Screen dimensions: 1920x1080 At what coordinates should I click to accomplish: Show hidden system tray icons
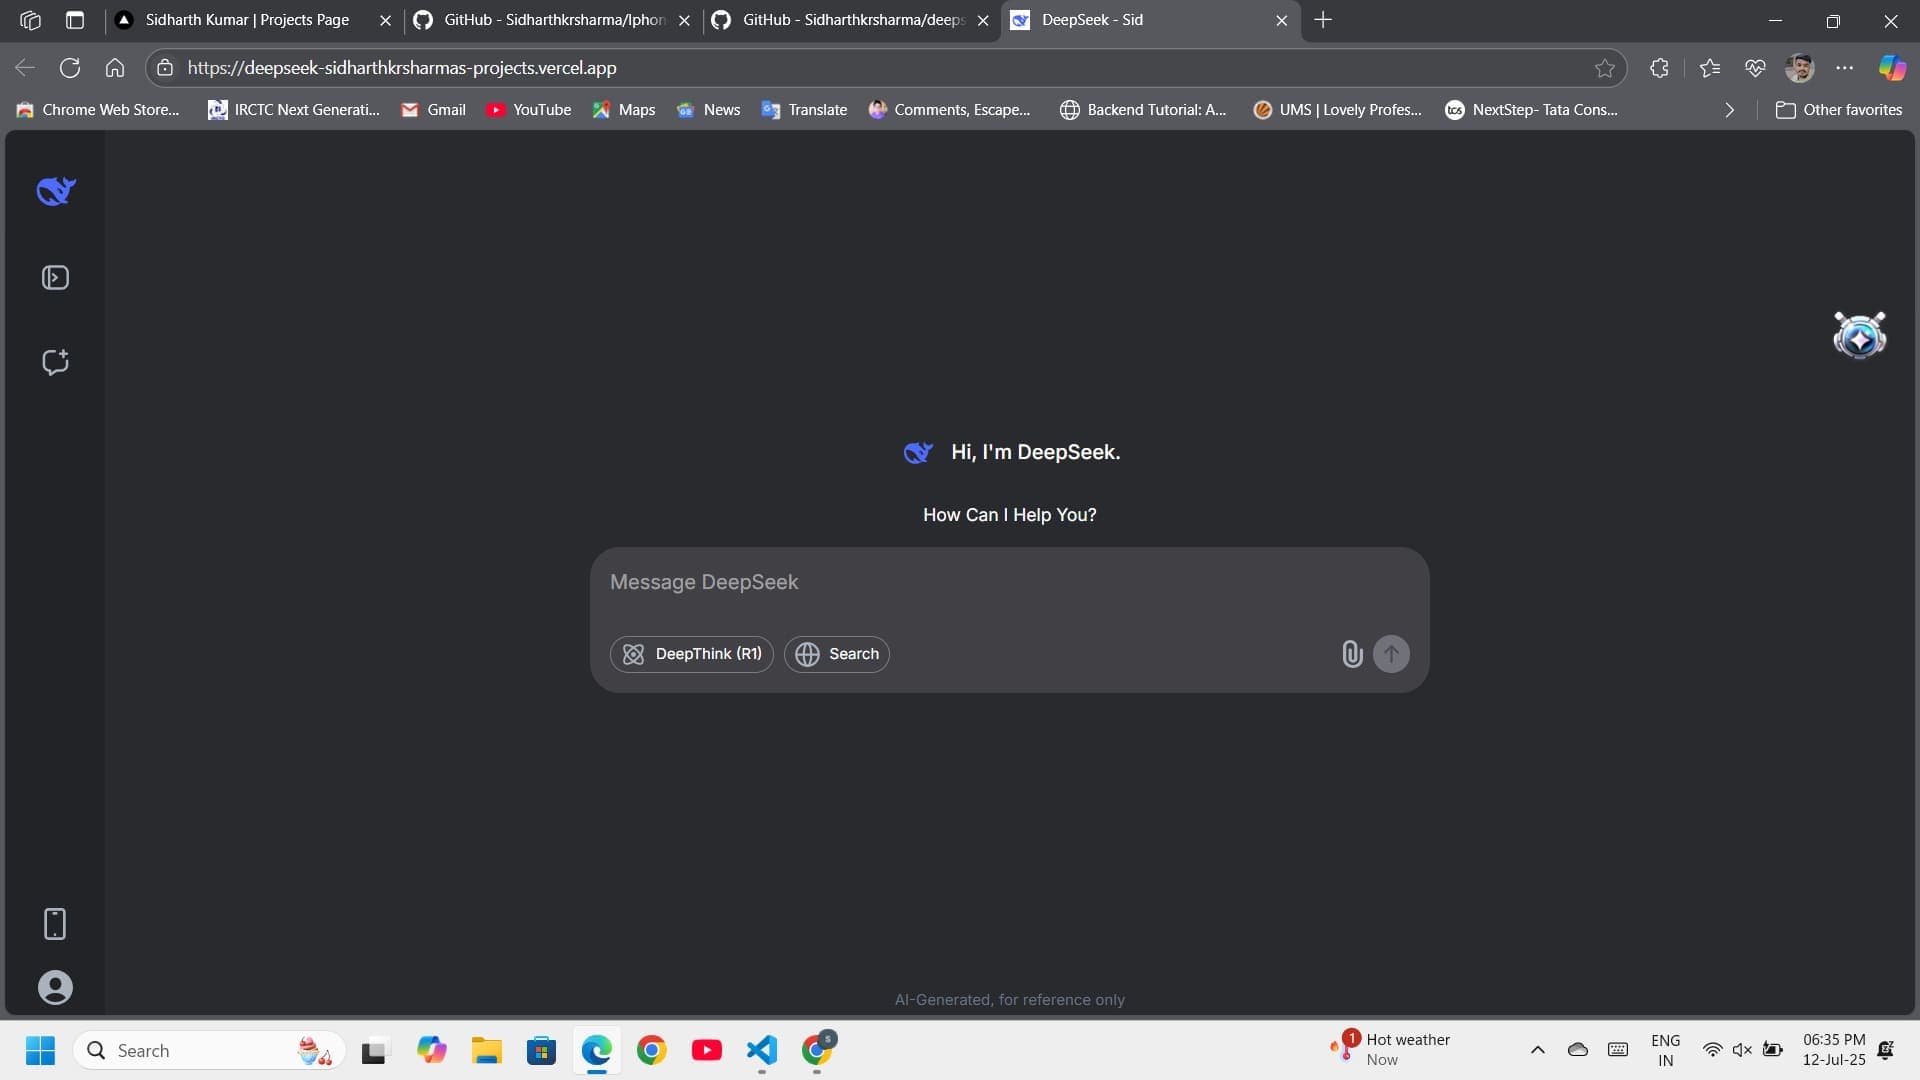click(x=1538, y=1050)
